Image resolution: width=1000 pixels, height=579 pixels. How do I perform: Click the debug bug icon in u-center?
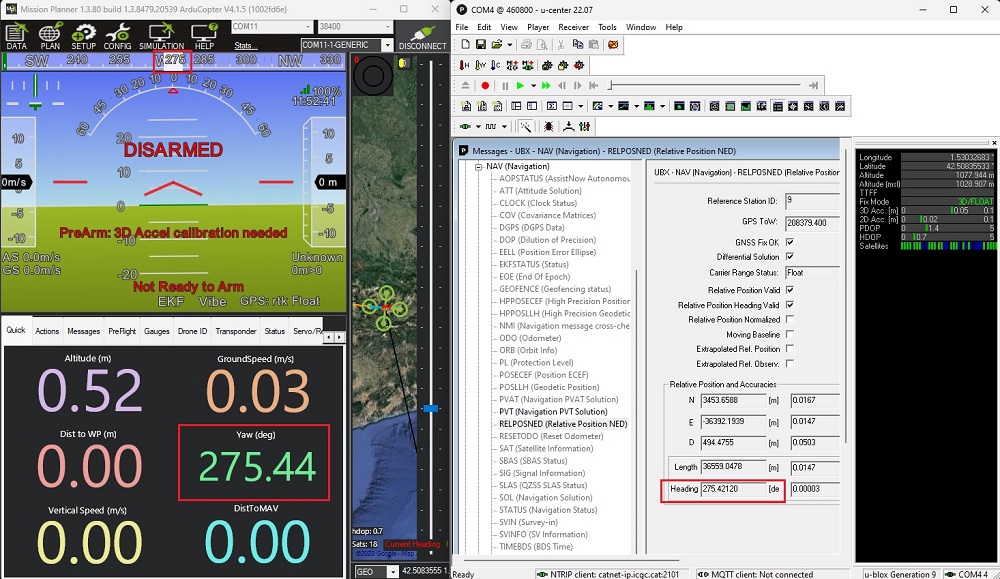click(548, 127)
